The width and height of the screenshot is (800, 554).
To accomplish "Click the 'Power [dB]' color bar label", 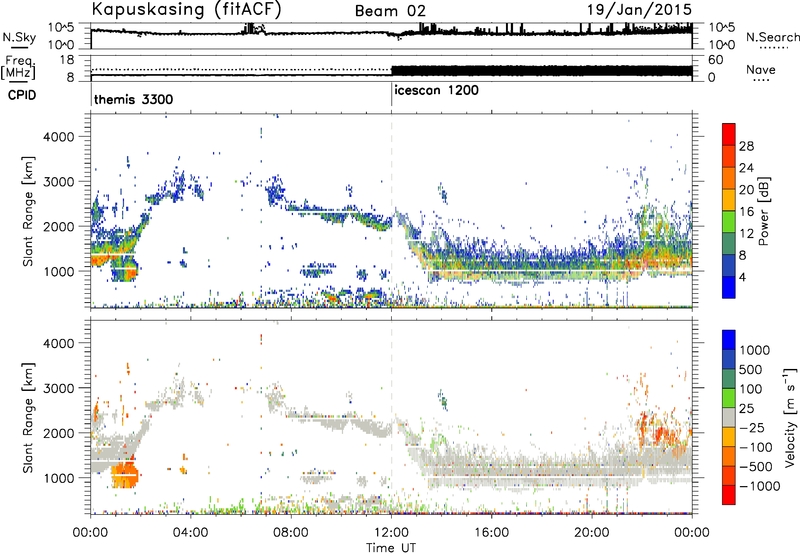I will tap(763, 211).
